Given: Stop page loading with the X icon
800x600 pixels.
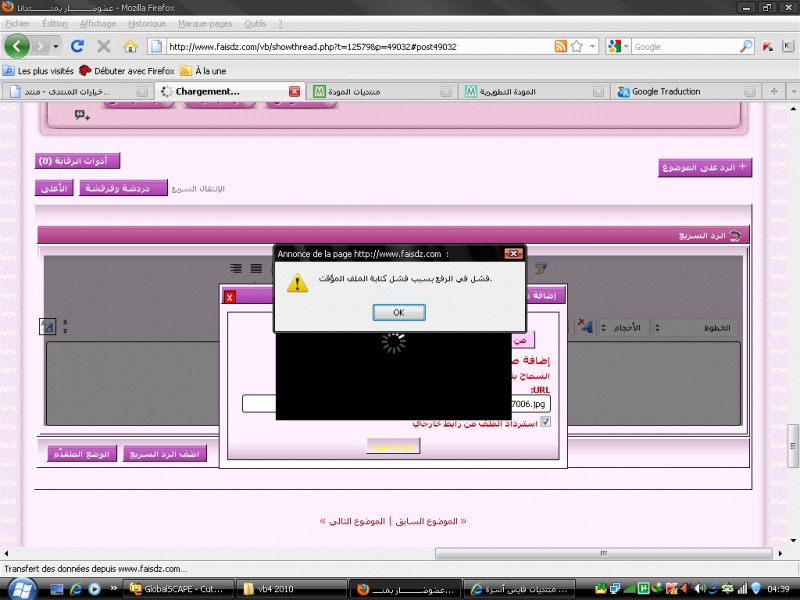Looking at the screenshot, I should pyautogui.click(x=103, y=46).
